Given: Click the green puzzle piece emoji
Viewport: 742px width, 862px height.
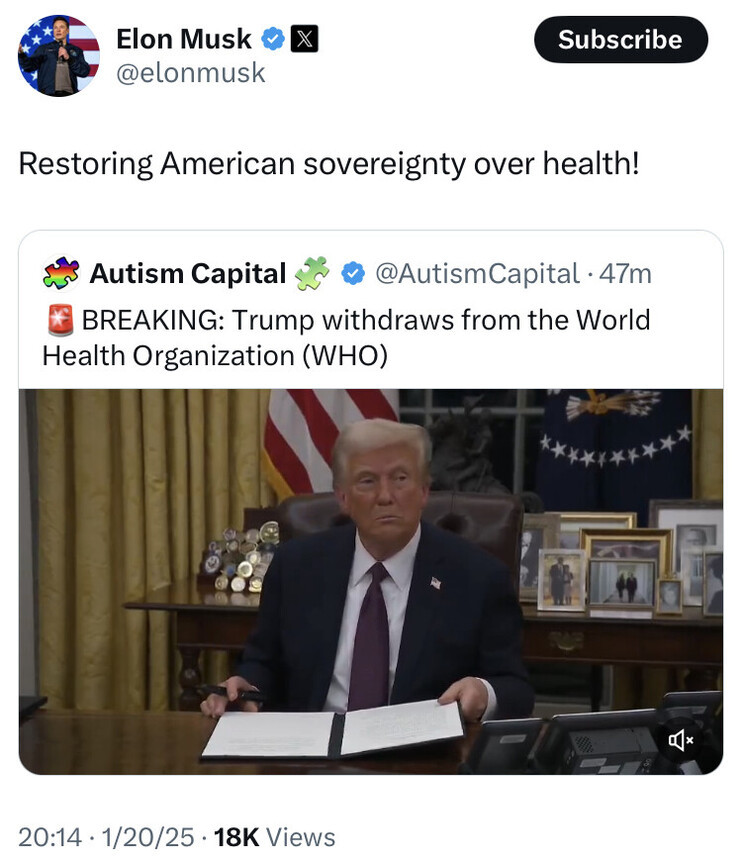Looking at the screenshot, I should coord(312,273).
